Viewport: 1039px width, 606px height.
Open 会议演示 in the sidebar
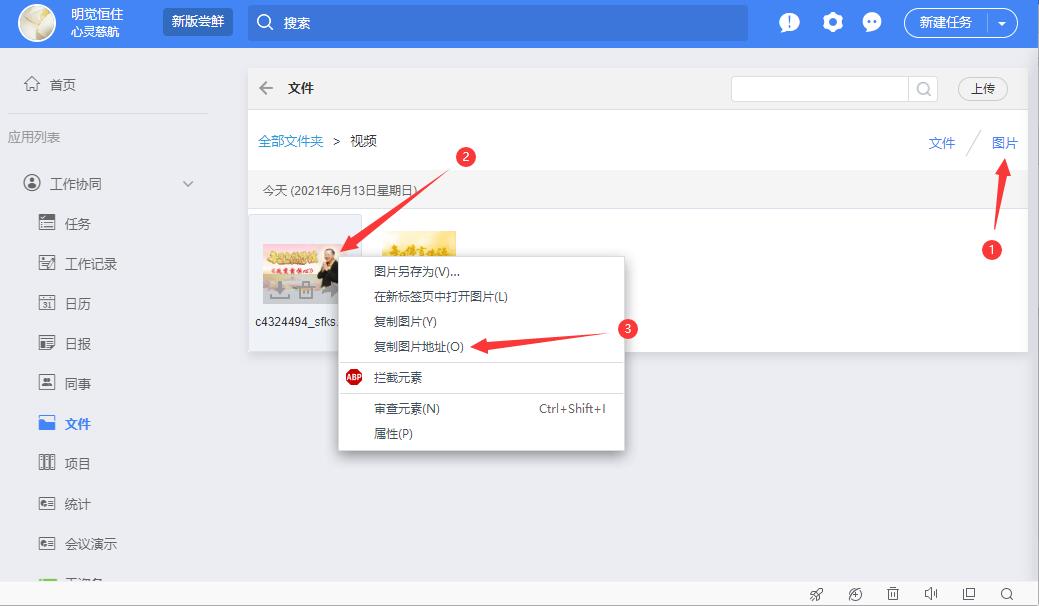(91, 544)
